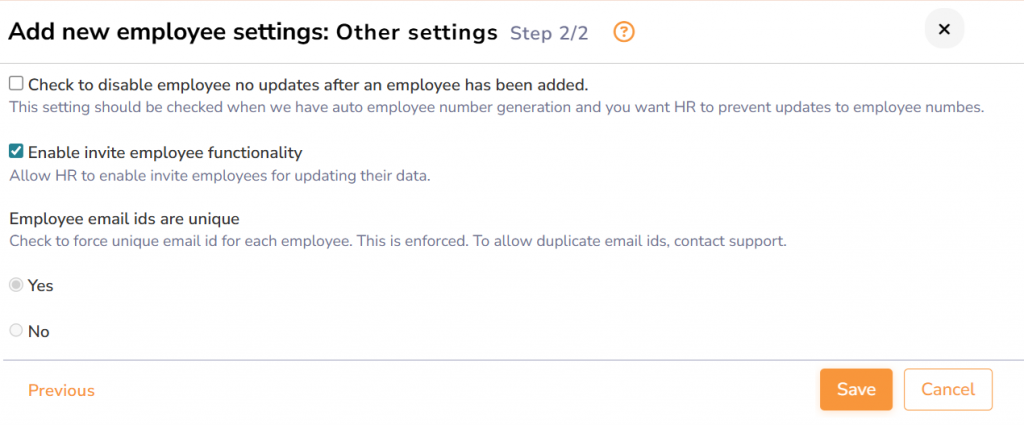Click the 'Enable invite employee functionality' label text

(x=165, y=152)
